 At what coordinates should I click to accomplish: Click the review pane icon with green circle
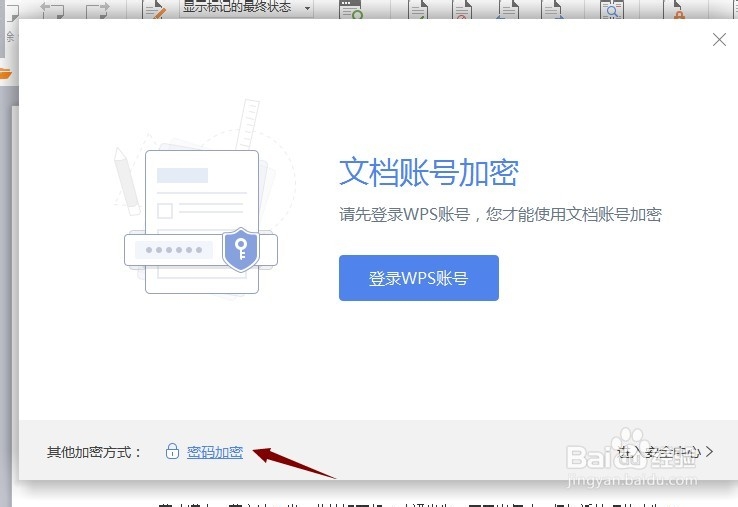tap(351, 9)
